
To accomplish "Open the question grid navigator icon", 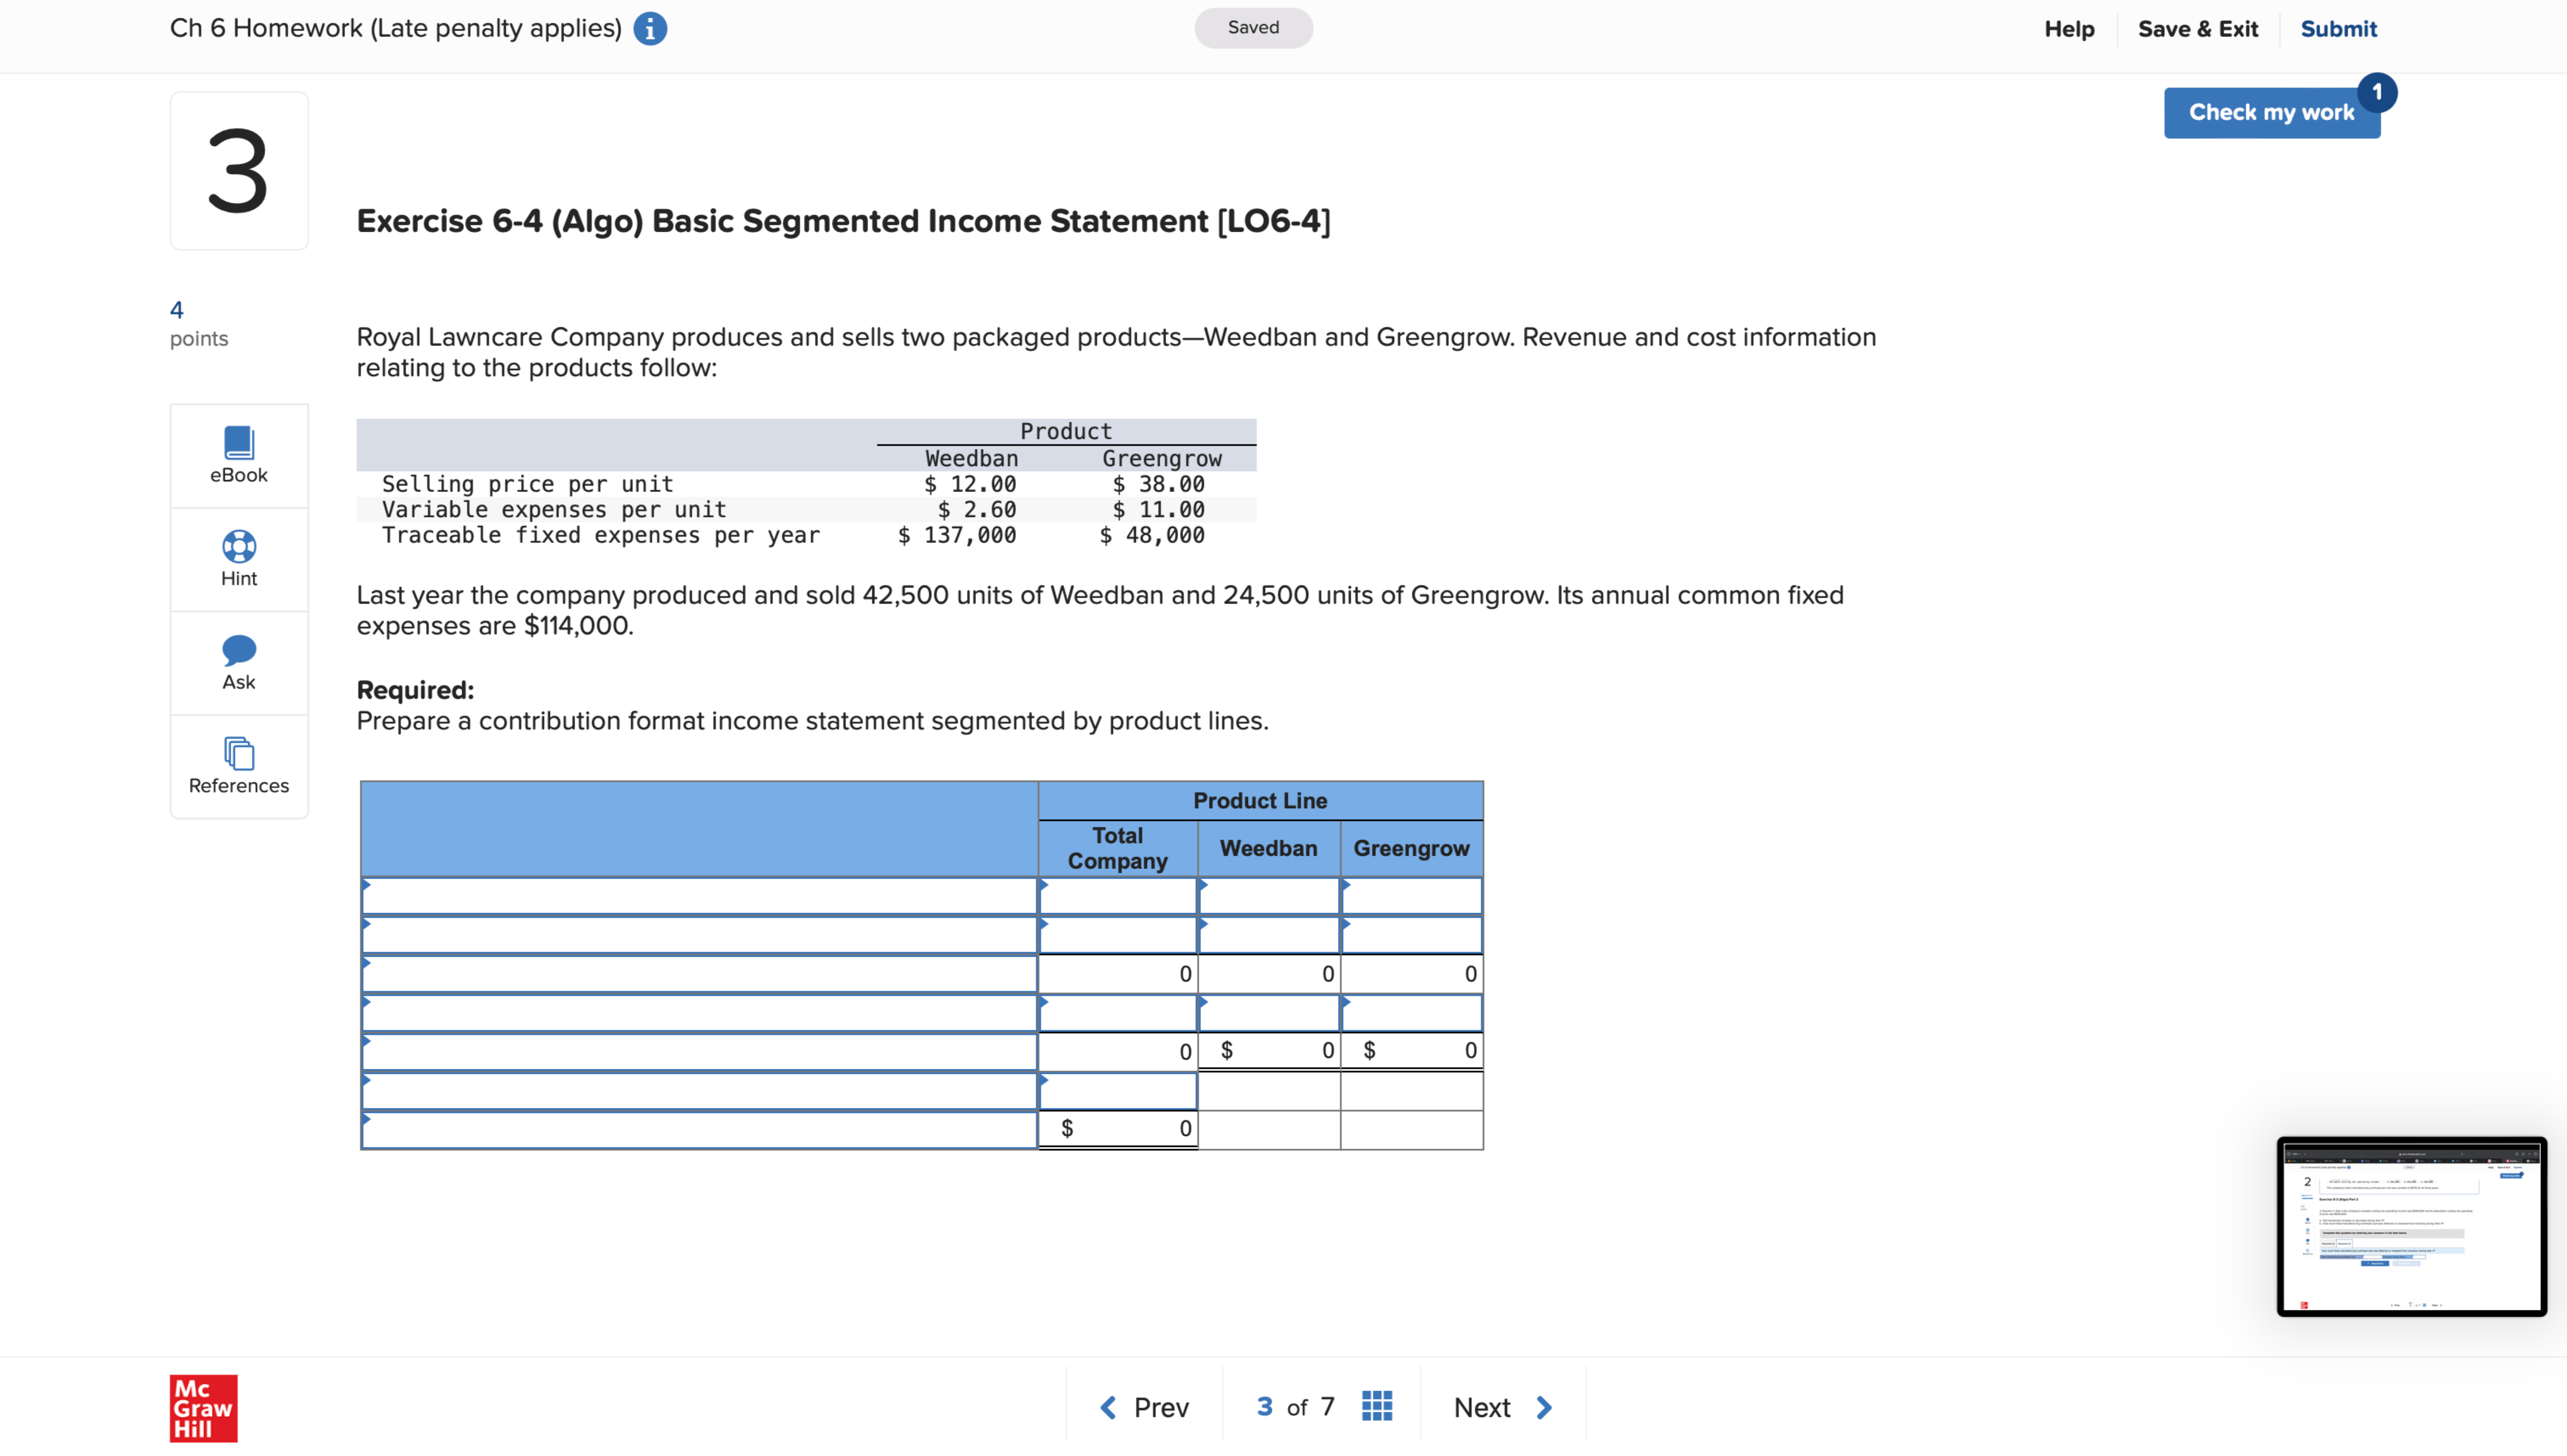I will point(1376,1405).
